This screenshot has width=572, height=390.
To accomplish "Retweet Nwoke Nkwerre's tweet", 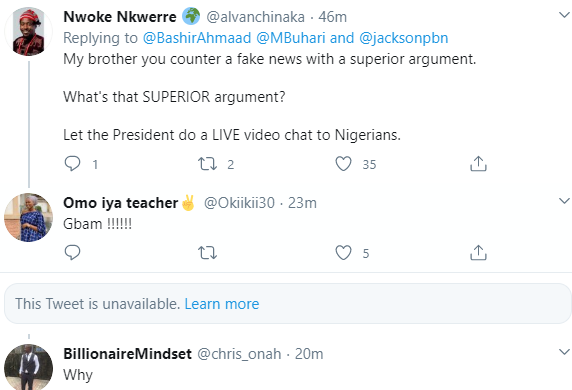I will pos(207,164).
